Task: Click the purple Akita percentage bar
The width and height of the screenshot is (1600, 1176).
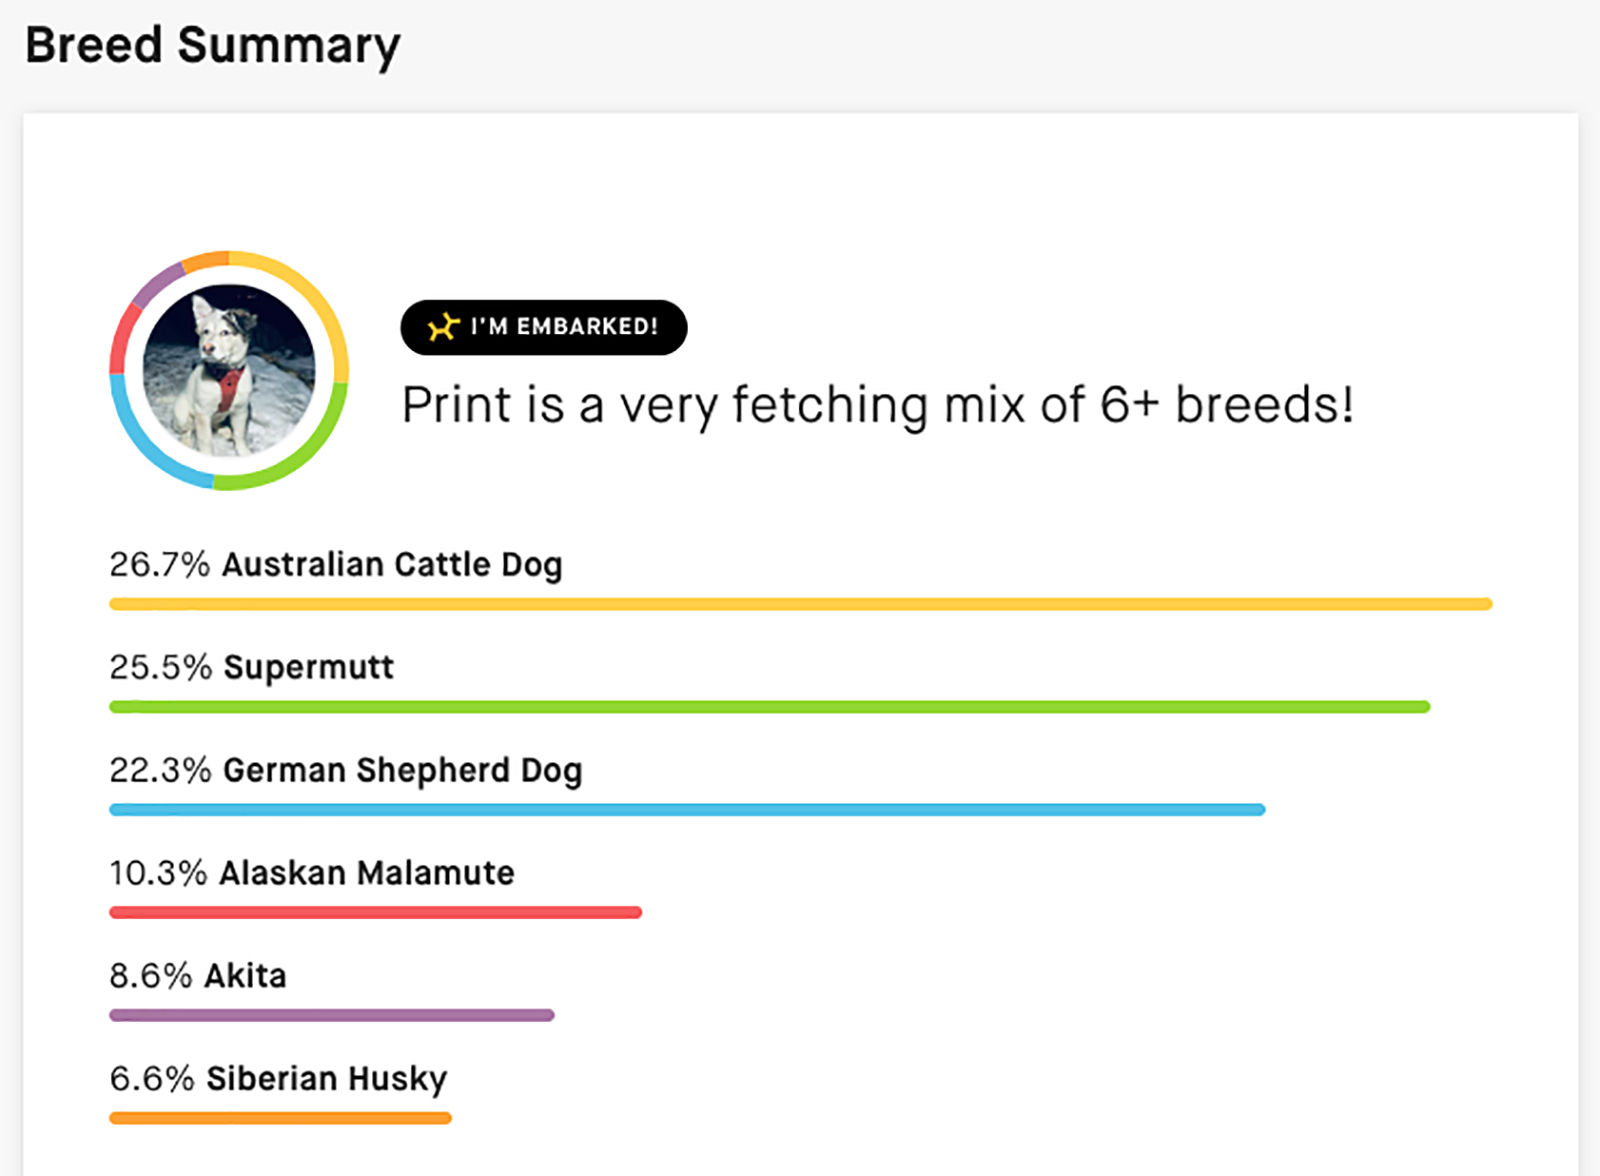Action: tap(331, 1015)
